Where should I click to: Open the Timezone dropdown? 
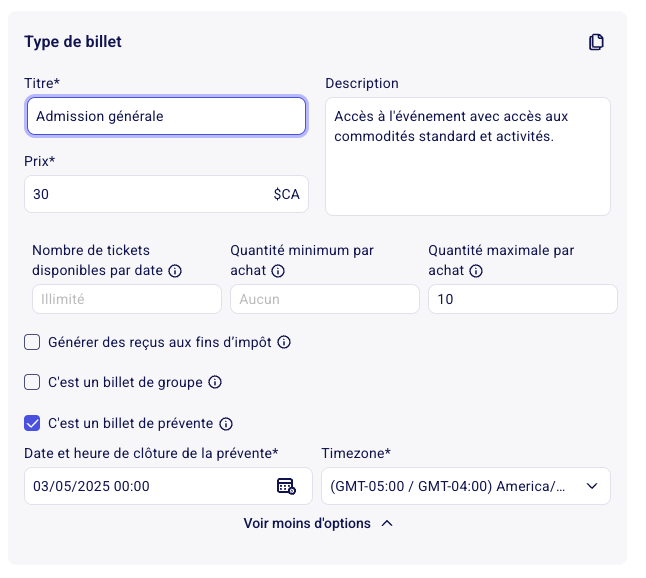pos(466,486)
